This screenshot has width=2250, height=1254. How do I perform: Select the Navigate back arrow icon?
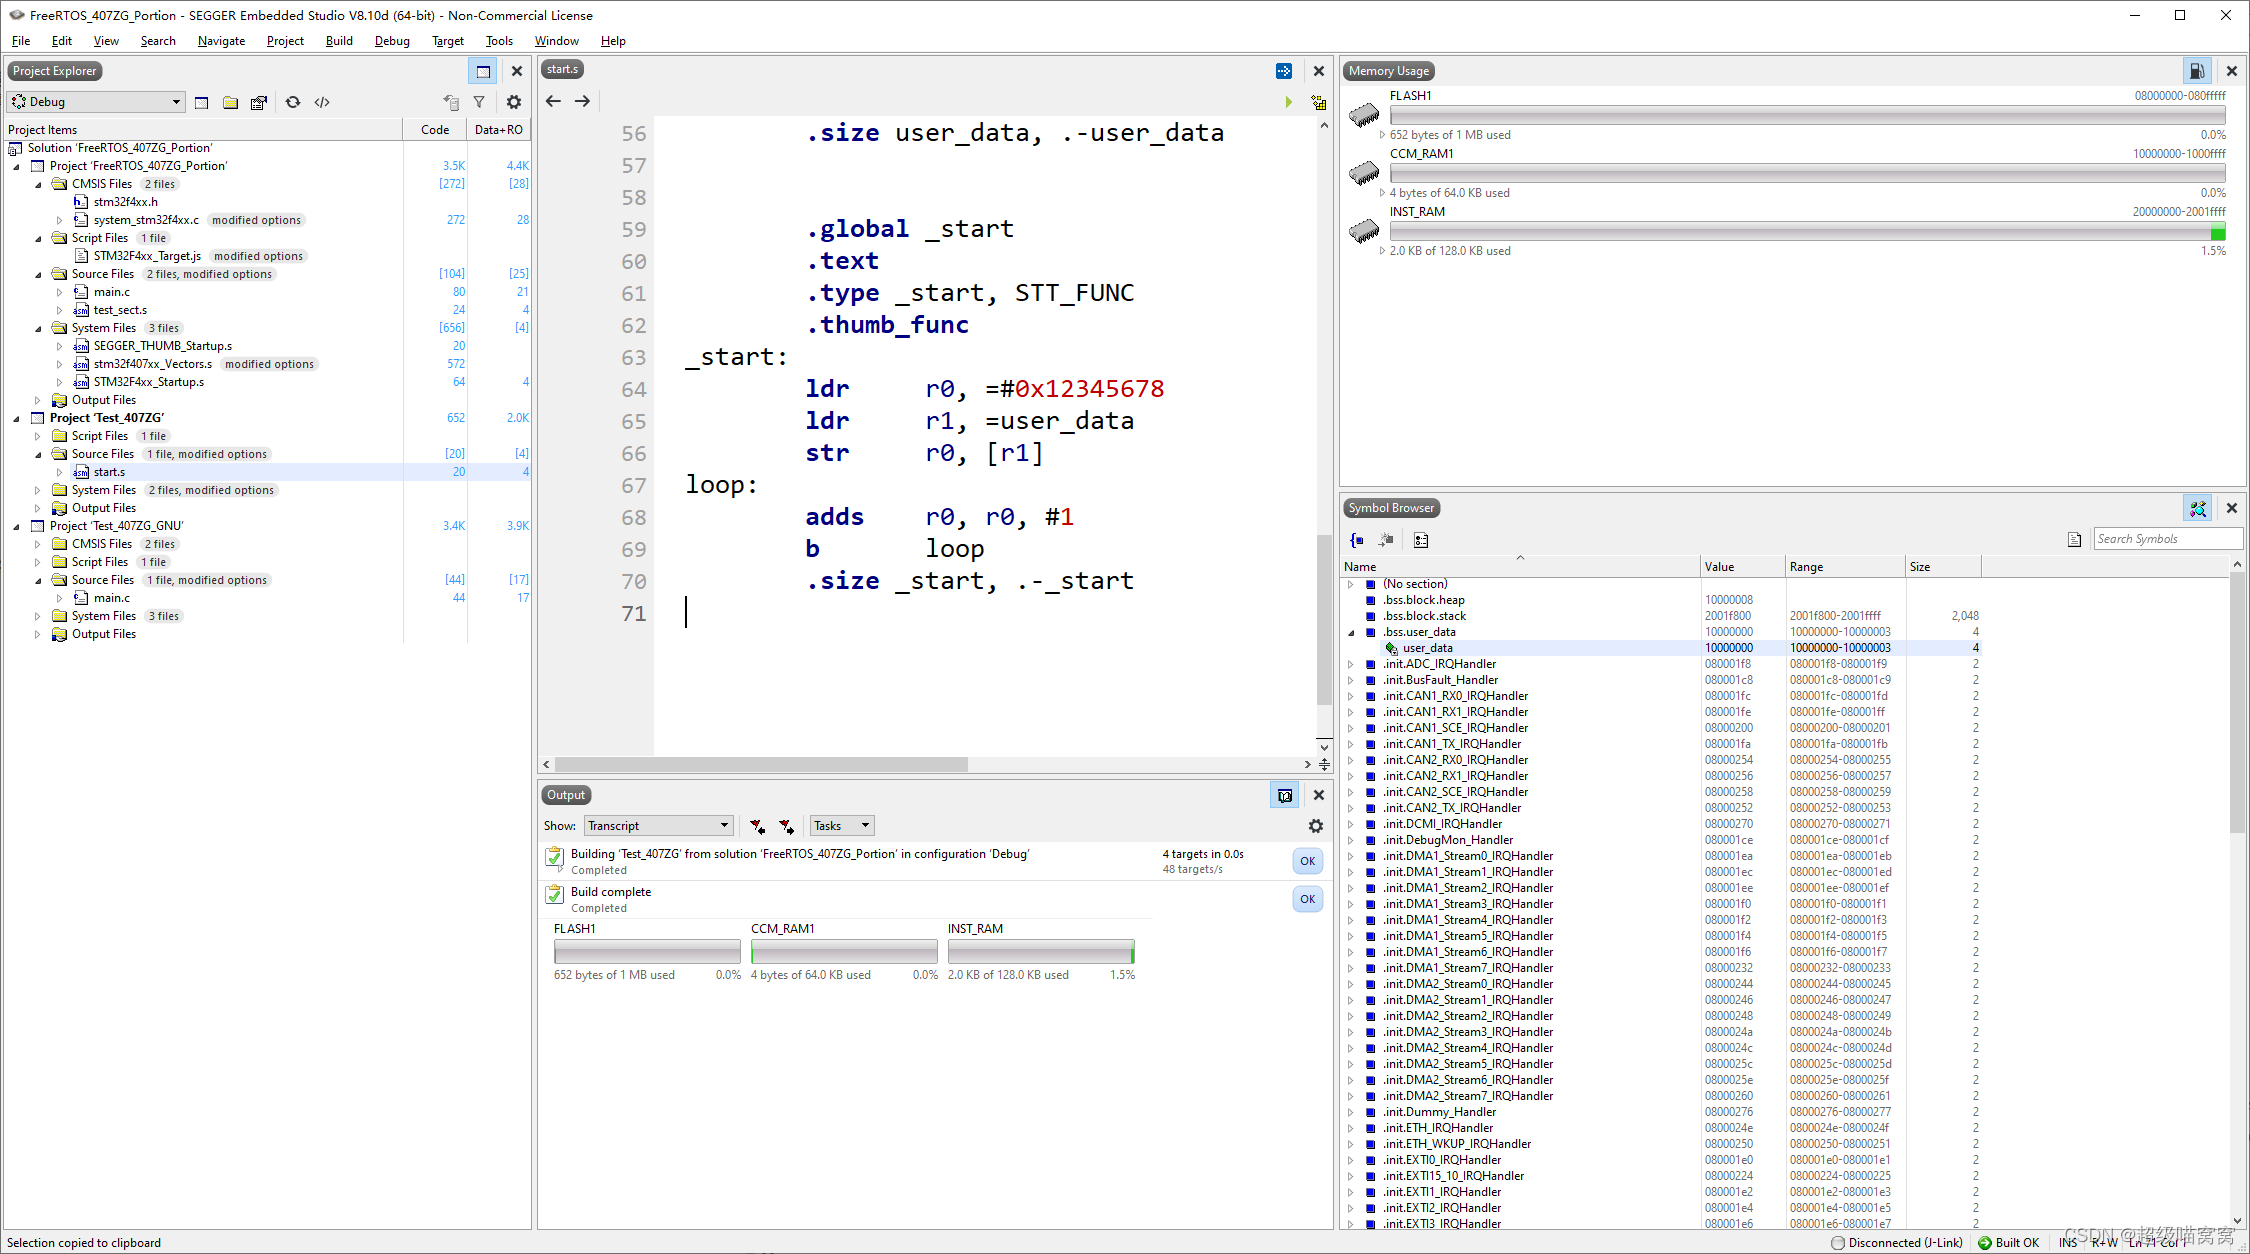coord(554,99)
